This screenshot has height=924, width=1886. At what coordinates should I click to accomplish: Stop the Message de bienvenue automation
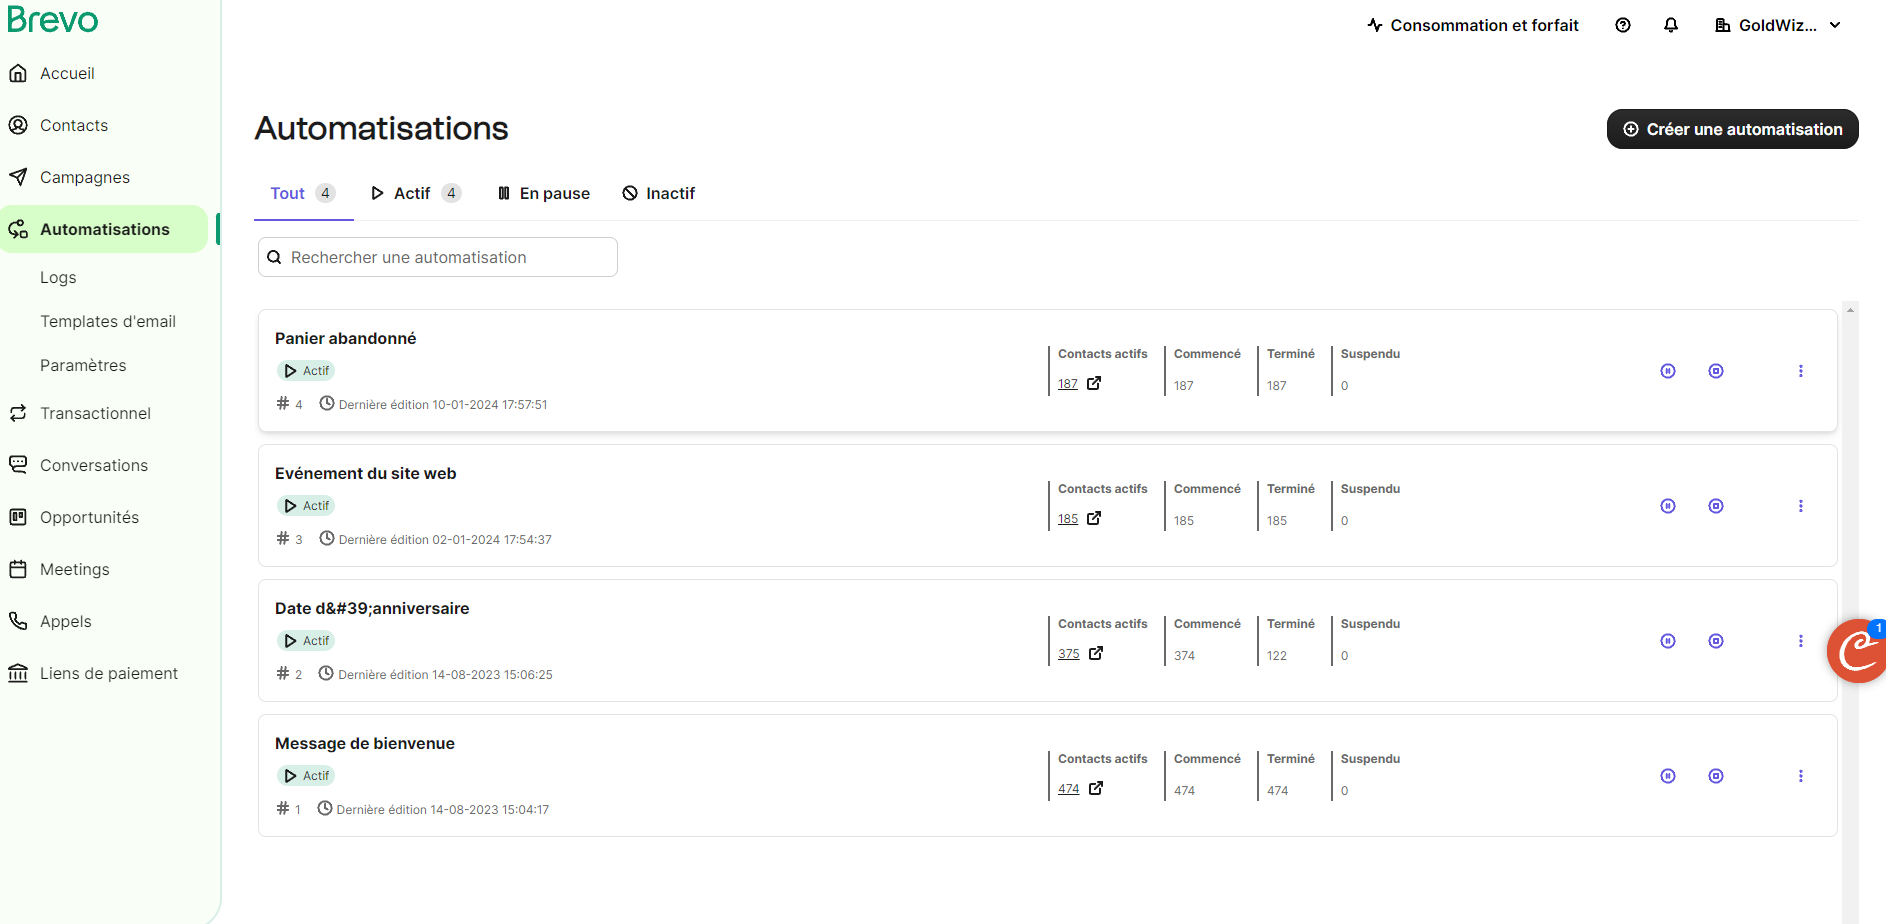coord(1716,776)
